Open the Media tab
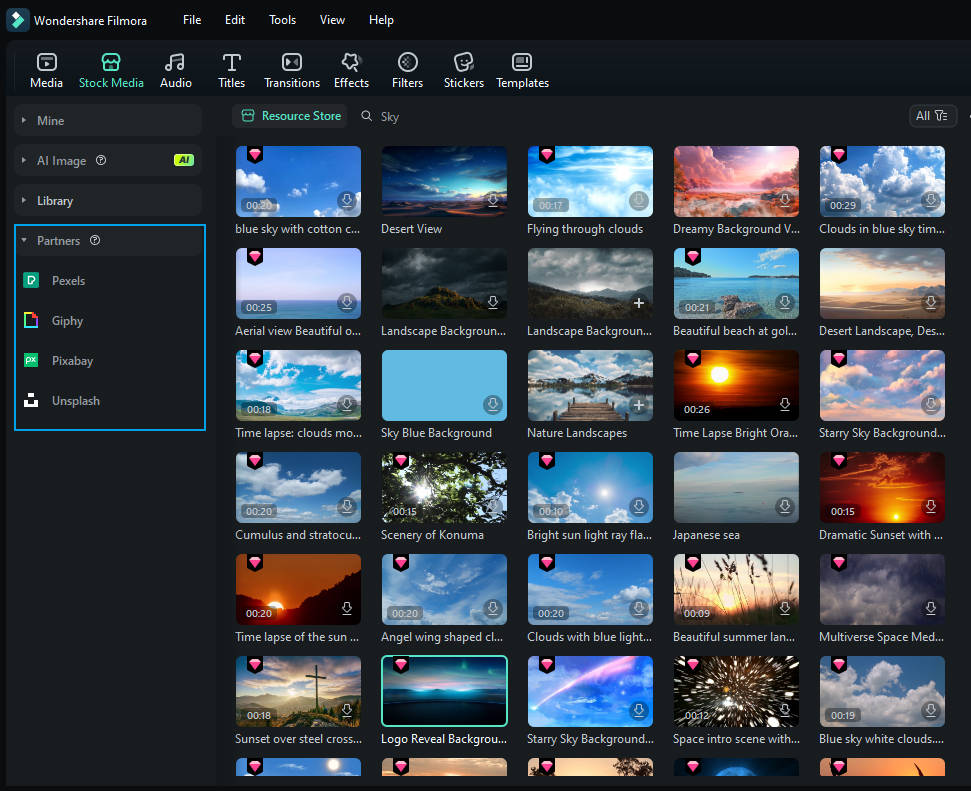 [46, 71]
